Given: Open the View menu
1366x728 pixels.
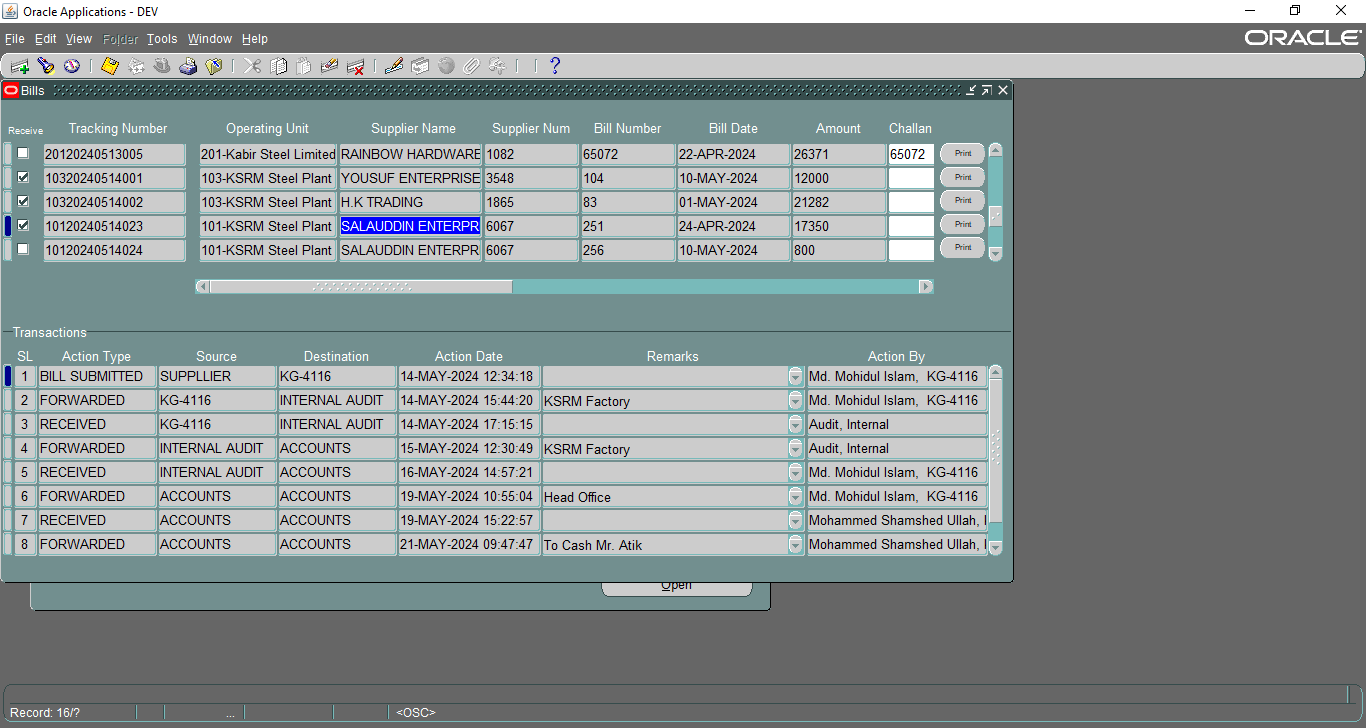Looking at the screenshot, I should coord(79,39).
